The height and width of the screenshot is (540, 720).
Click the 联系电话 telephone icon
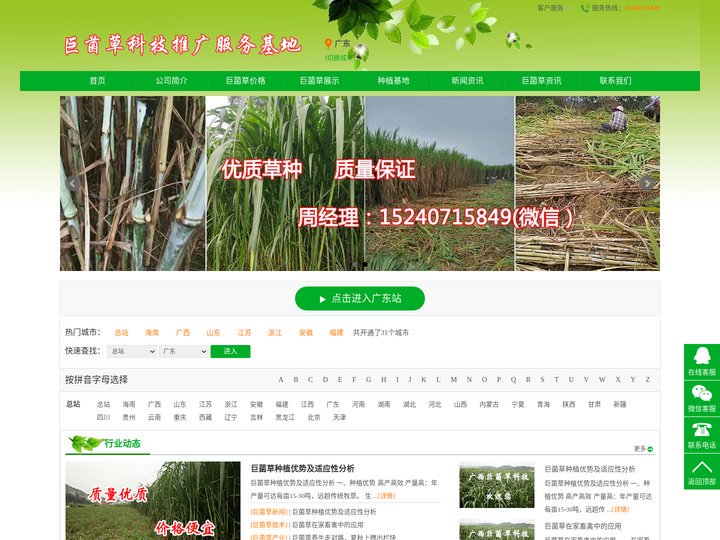[702, 430]
